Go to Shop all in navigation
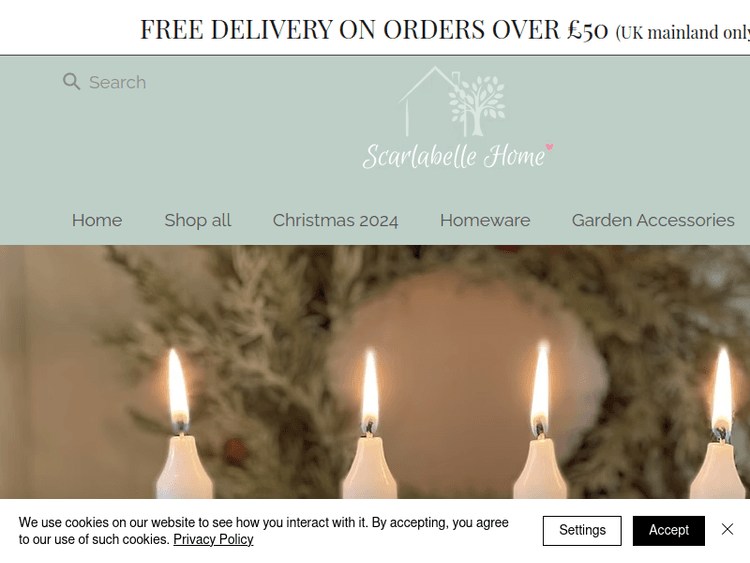Viewport: 750px width, 563px height. tap(198, 221)
